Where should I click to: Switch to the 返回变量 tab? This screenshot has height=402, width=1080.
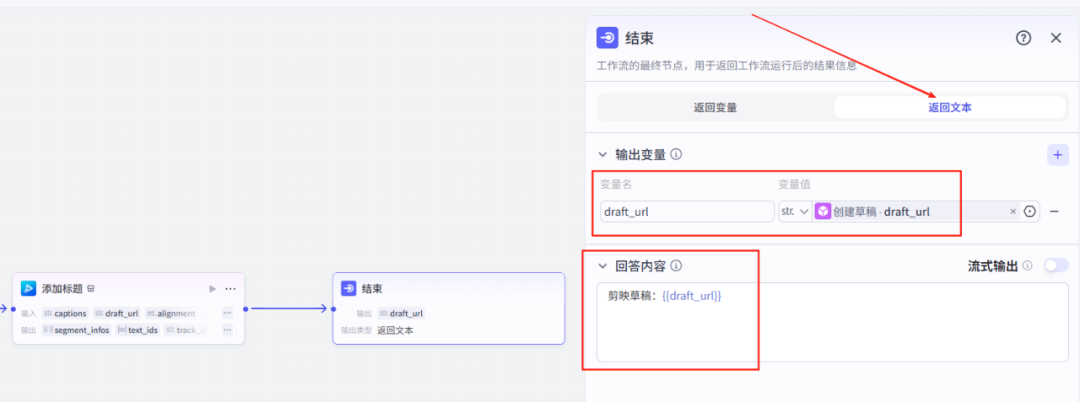pyautogui.click(x=716, y=107)
